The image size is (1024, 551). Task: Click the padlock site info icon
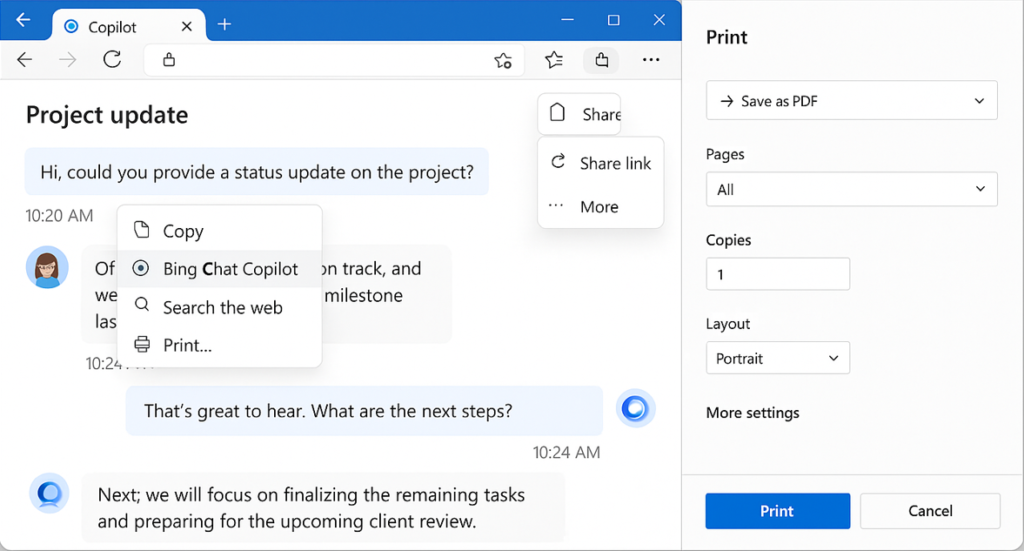(x=169, y=60)
